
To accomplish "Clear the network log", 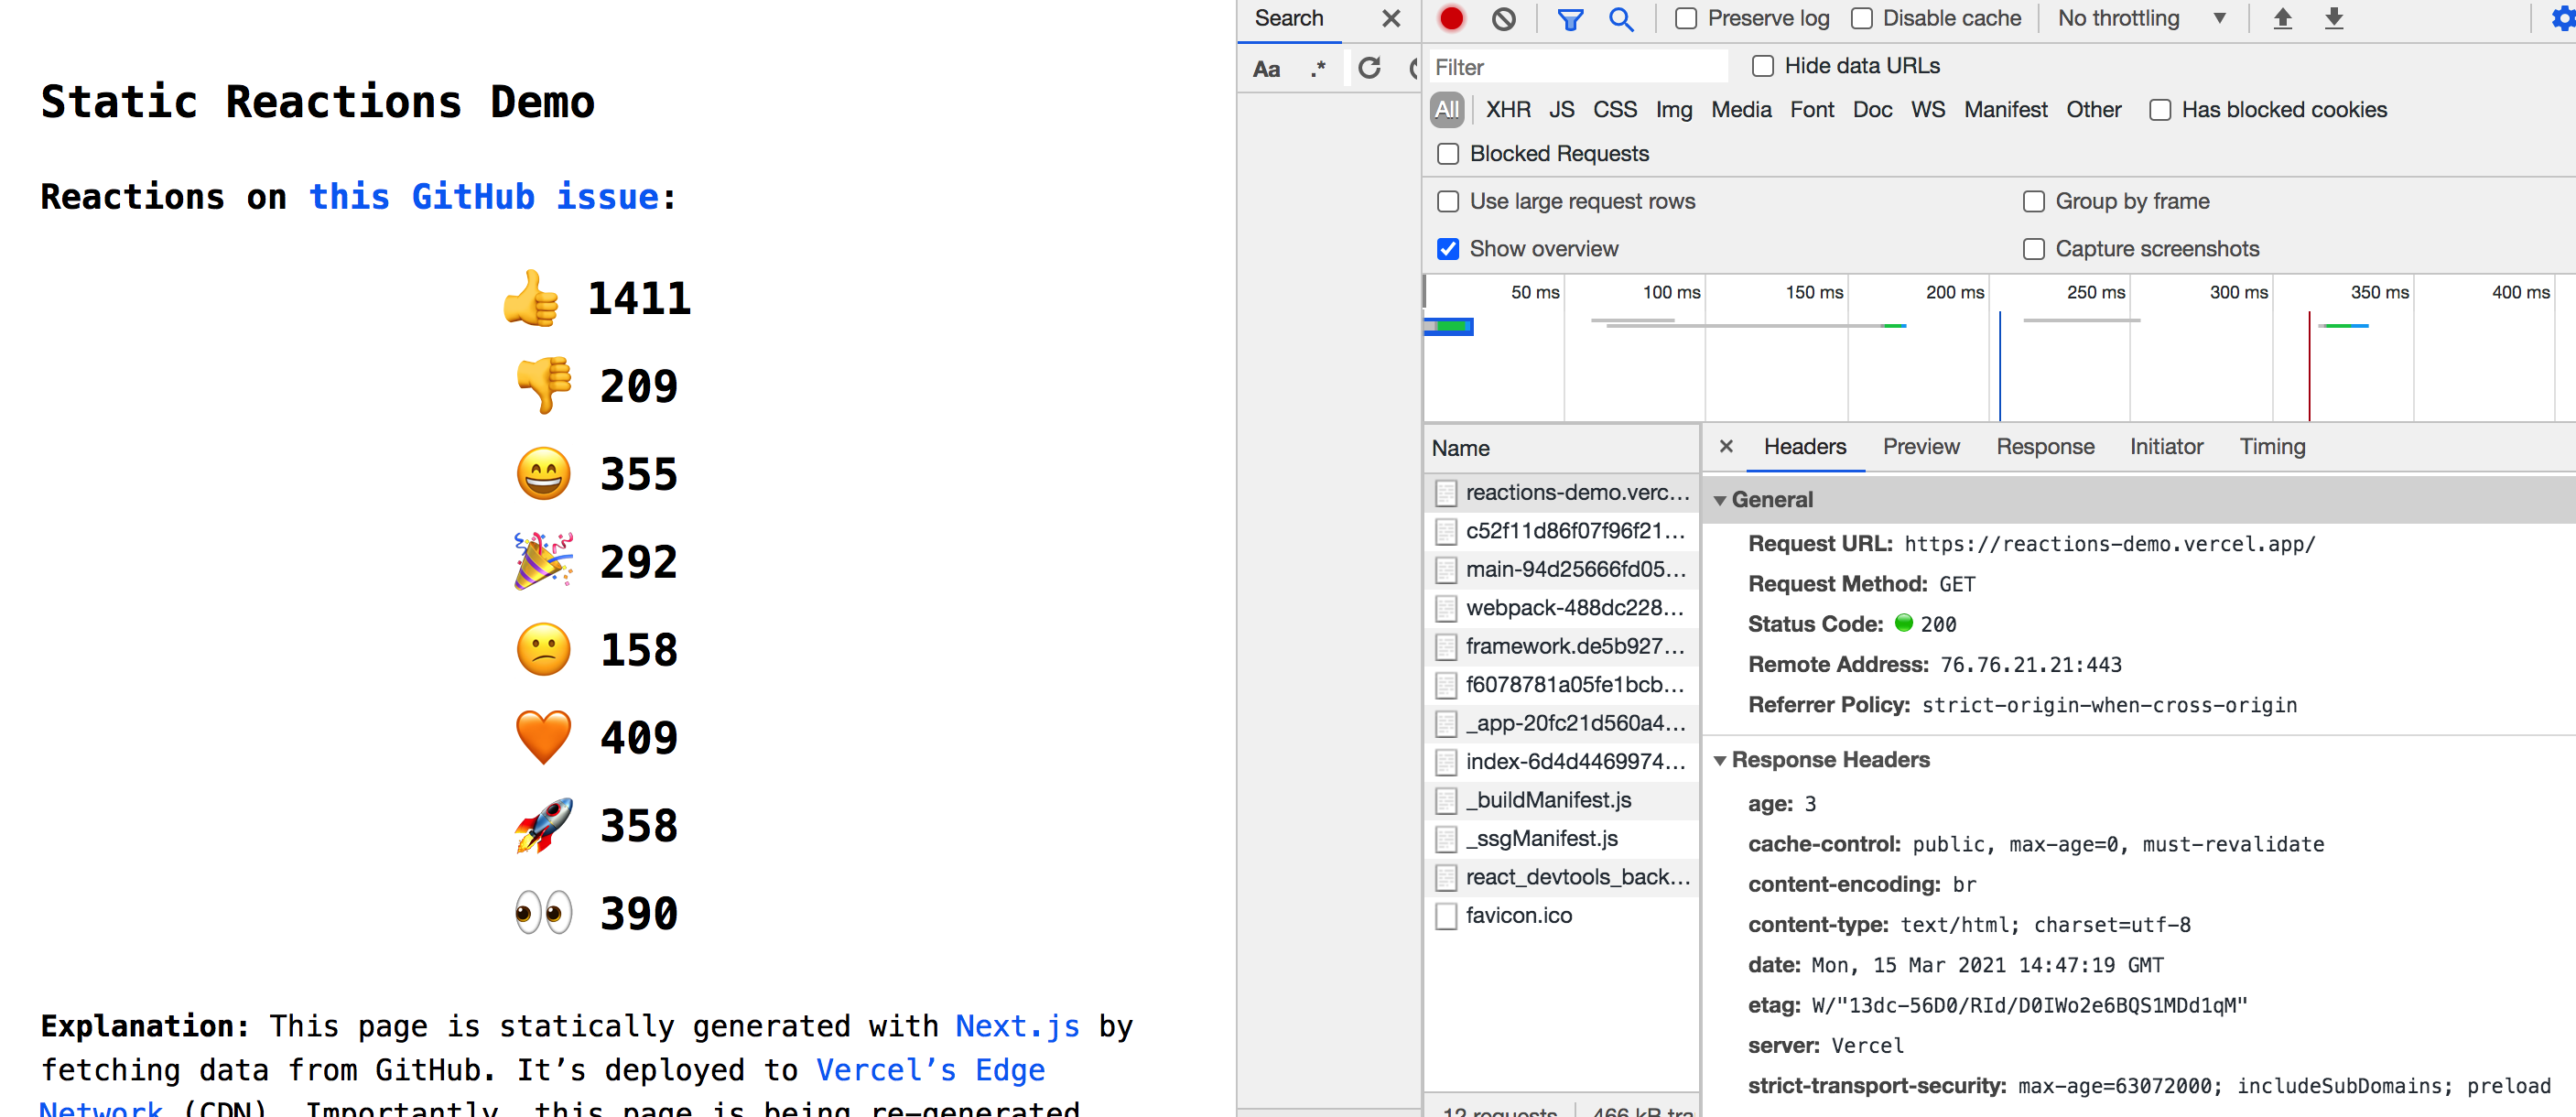I will click(1503, 18).
